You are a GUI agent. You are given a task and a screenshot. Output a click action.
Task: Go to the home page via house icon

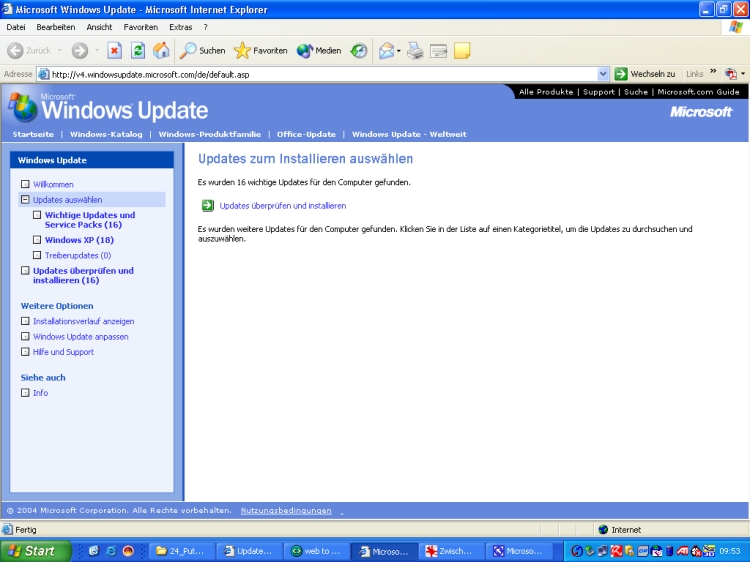[161, 51]
